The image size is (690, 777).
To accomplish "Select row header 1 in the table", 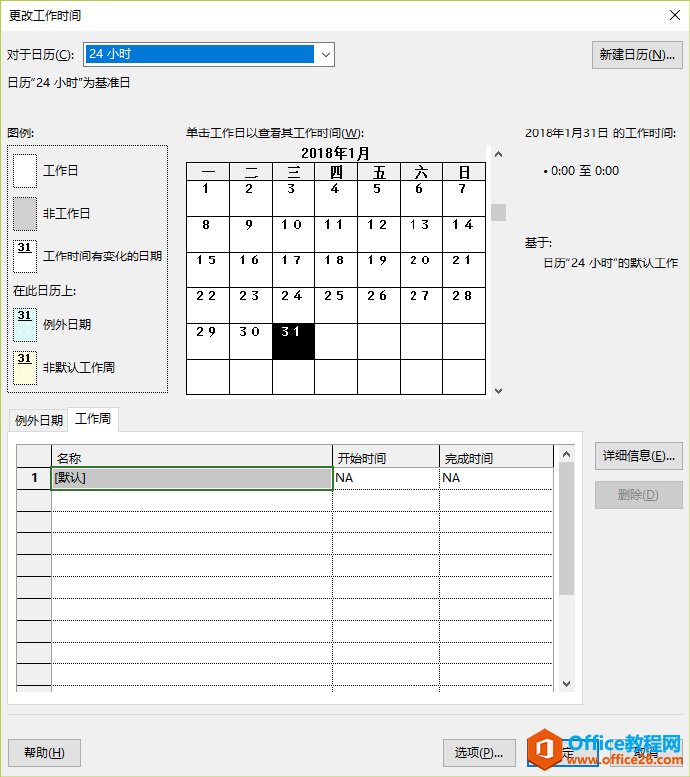I will click(34, 479).
